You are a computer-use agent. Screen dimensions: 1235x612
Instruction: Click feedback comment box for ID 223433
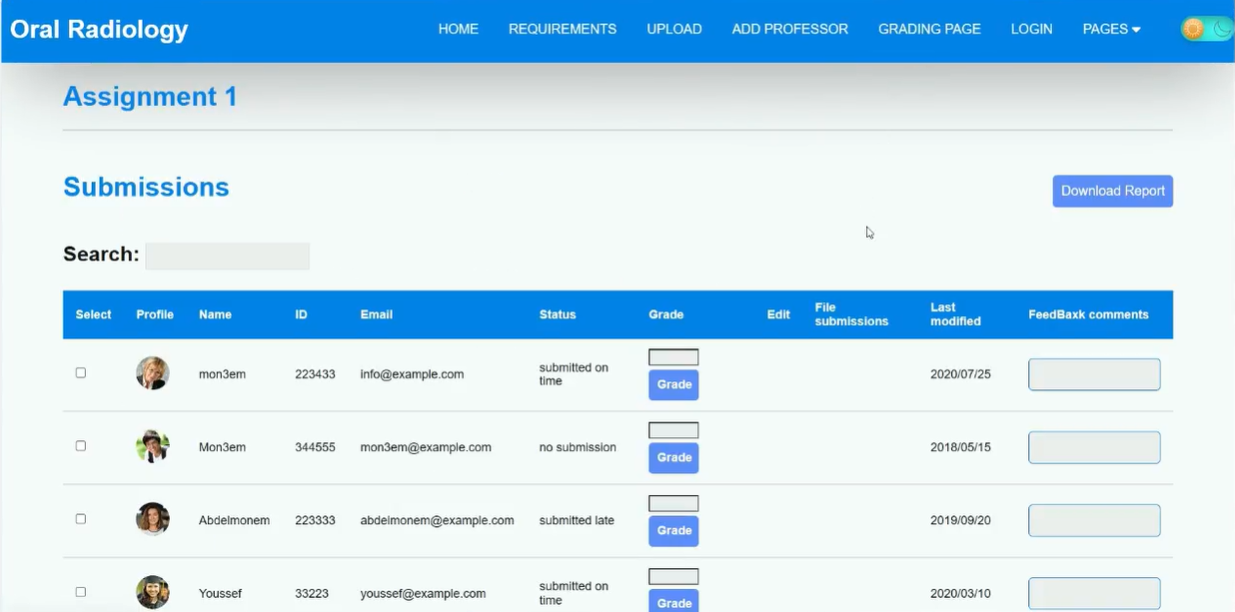tap(1094, 374)
